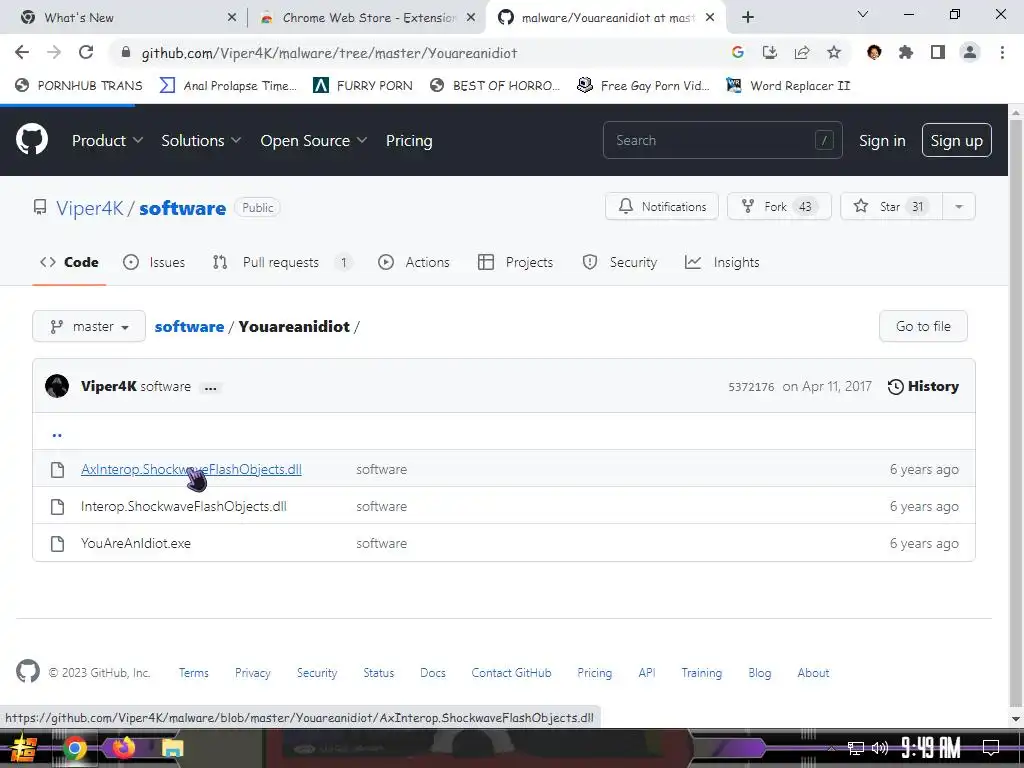Close the Chrome Web Store tab
1024x768 pixels.
471,18
